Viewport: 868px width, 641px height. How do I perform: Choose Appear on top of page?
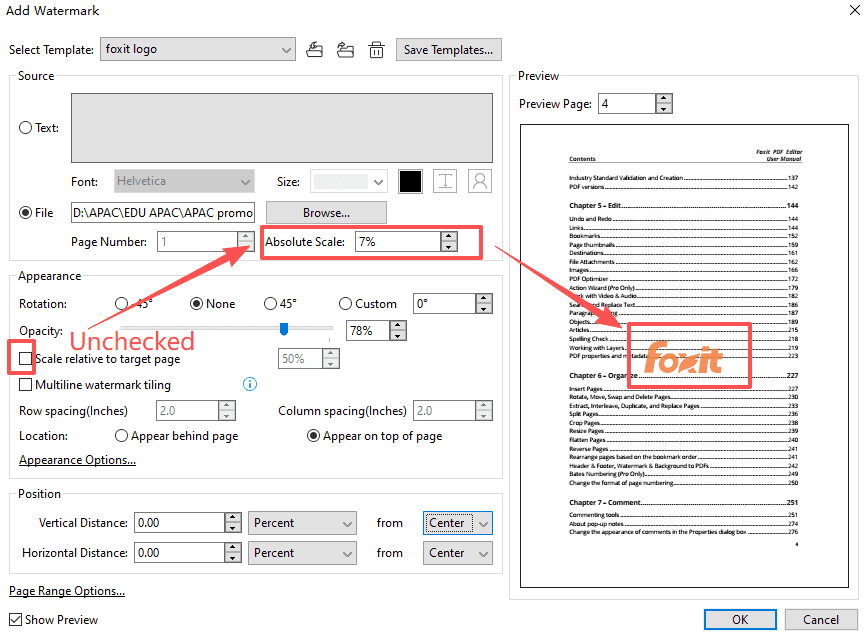(x=313, y=436)
